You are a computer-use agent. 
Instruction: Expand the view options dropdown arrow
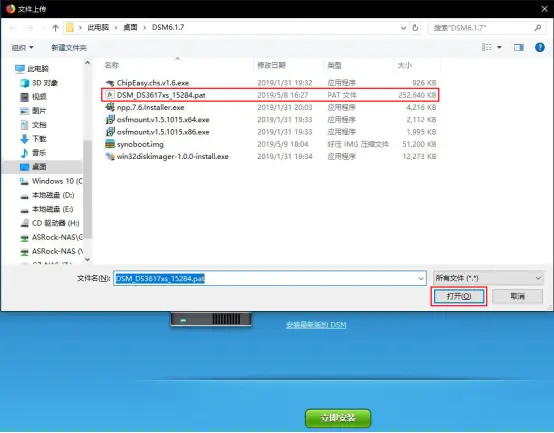pos(499,47)
